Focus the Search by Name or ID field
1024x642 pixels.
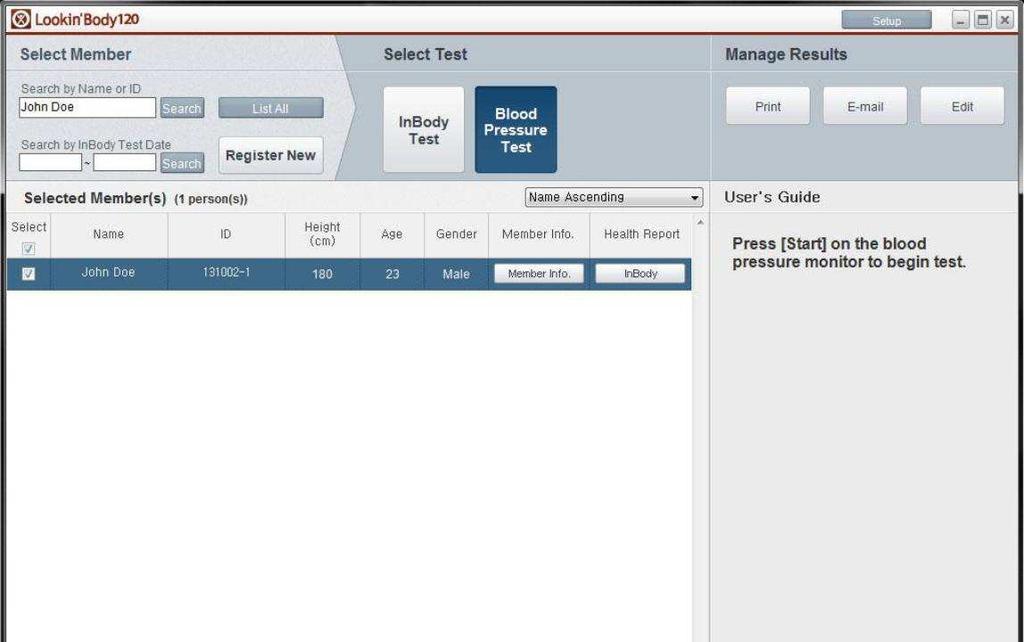tap(88, 107)
